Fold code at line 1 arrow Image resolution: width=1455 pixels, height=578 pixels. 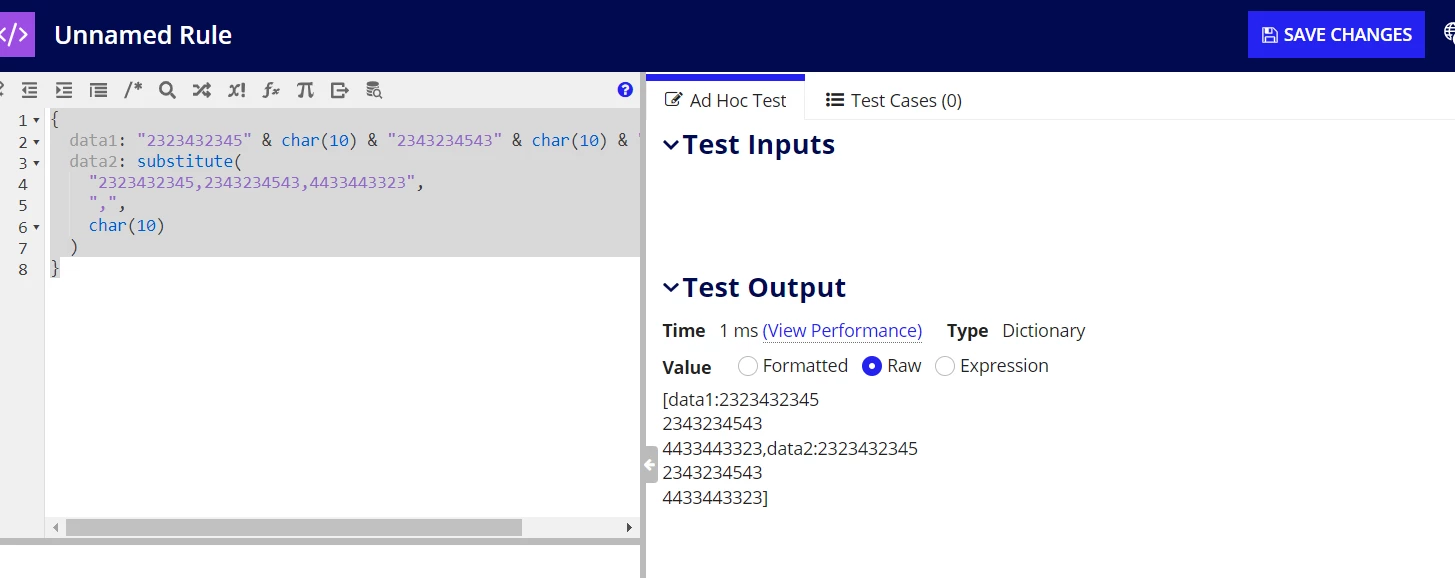37,120
